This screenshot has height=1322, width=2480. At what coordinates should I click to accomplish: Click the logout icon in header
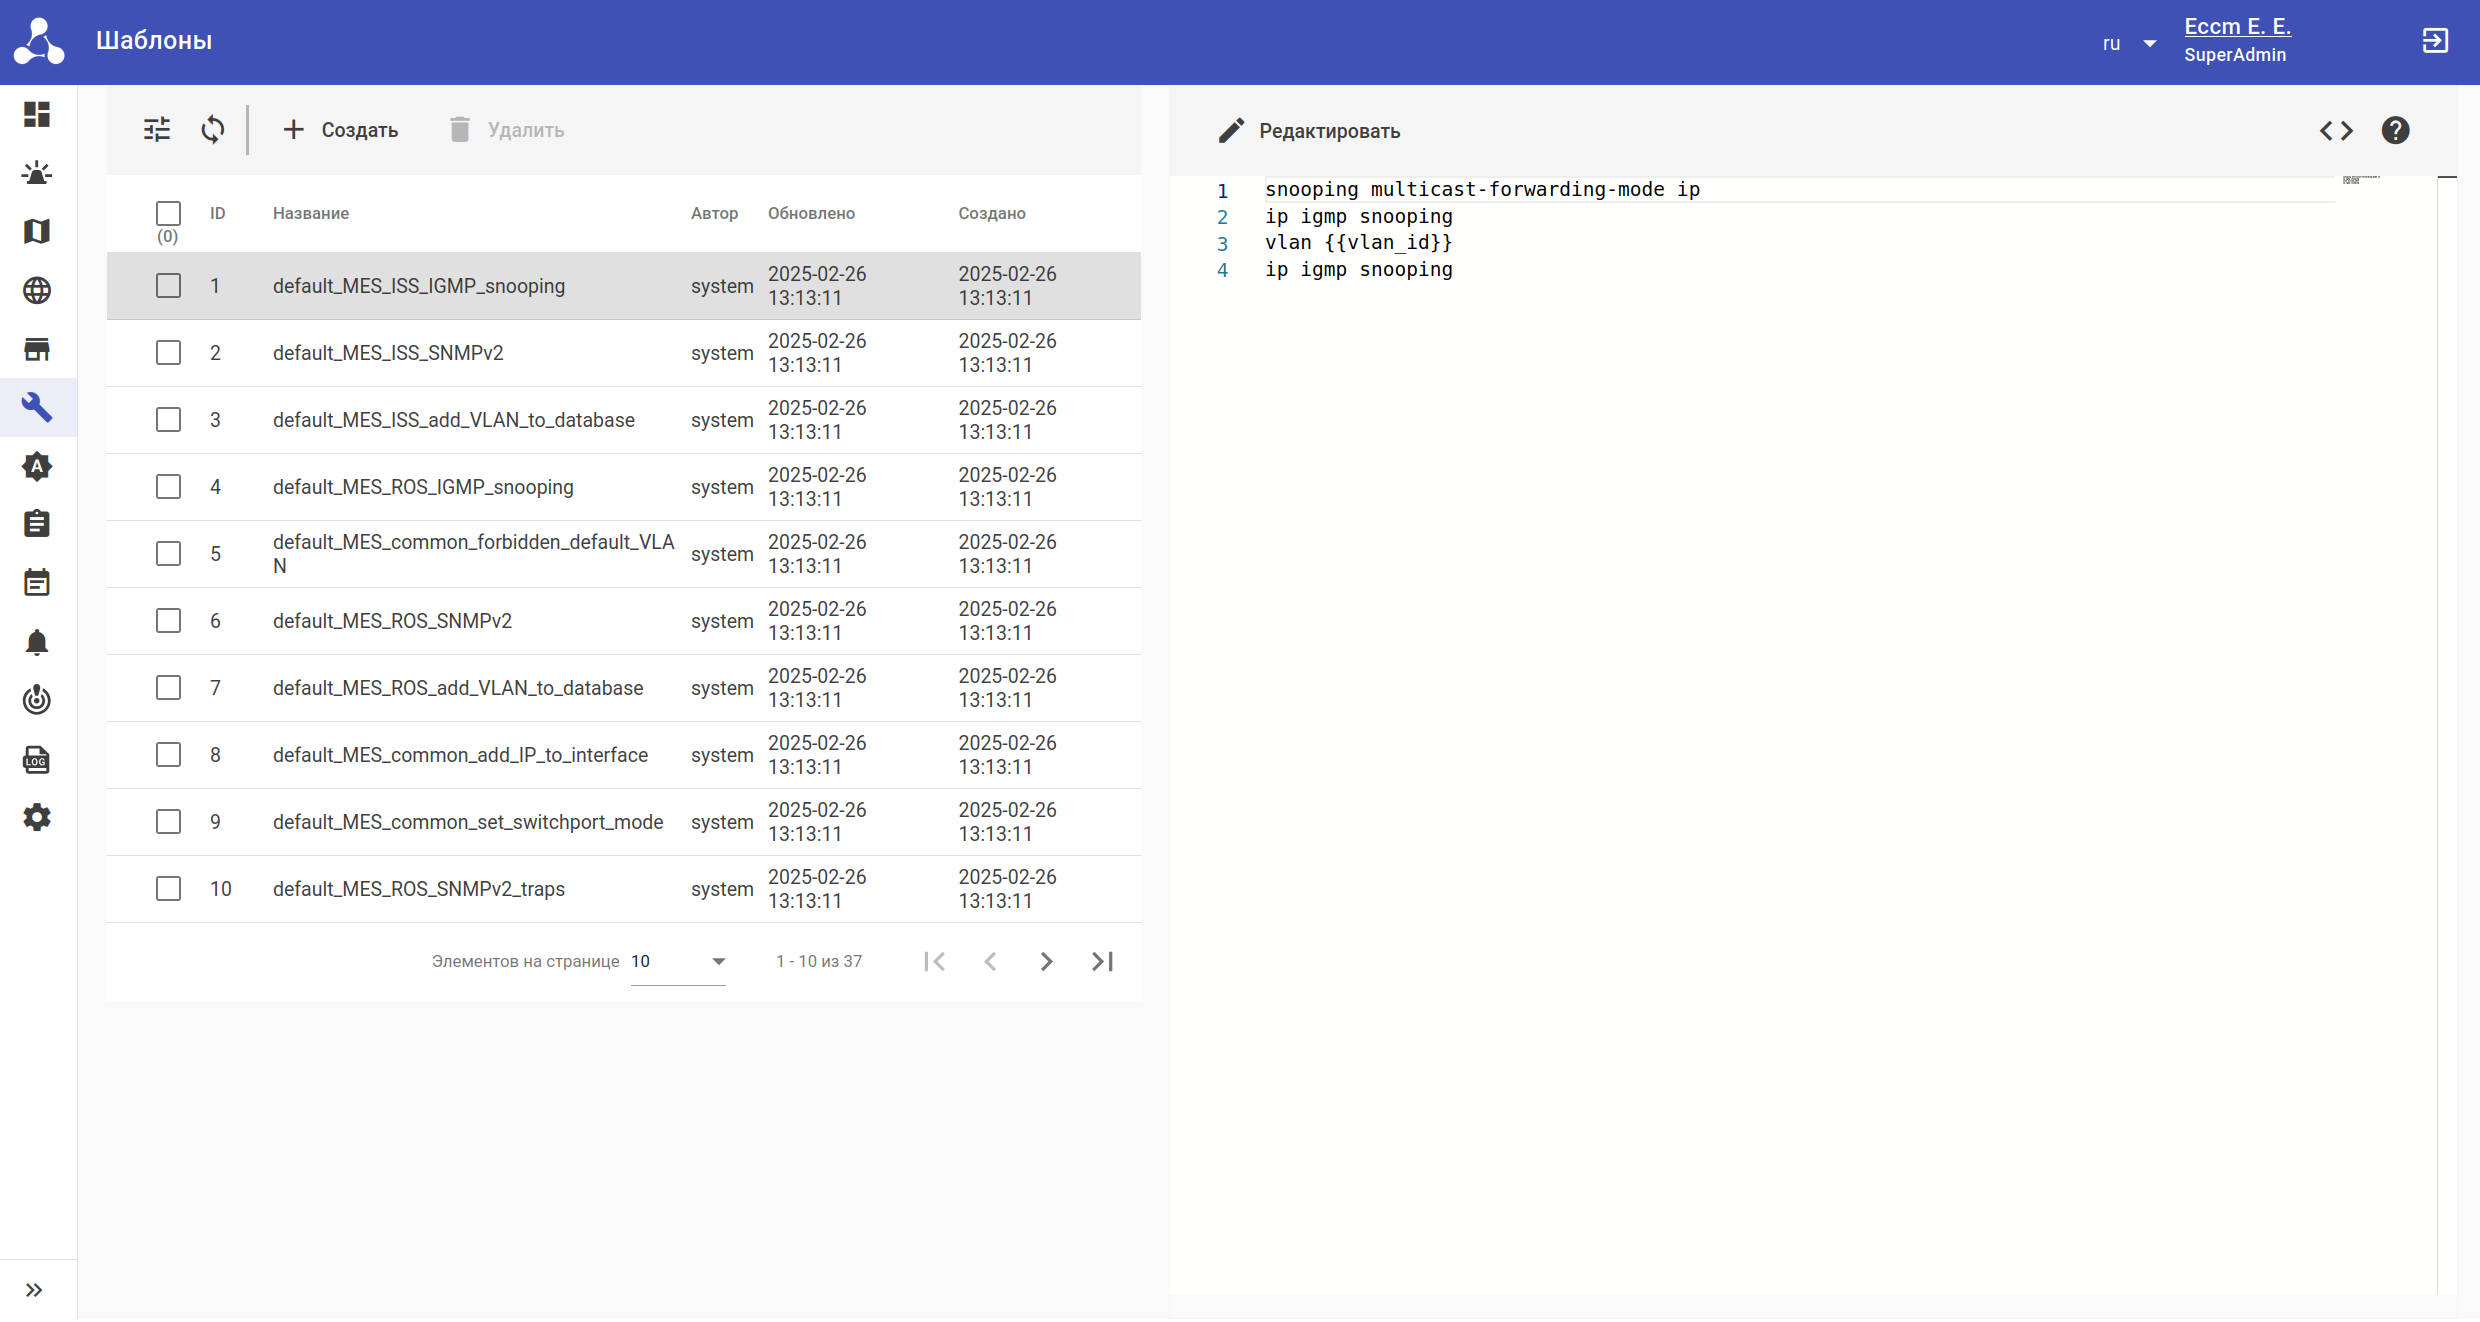(x=2435, y=41)
